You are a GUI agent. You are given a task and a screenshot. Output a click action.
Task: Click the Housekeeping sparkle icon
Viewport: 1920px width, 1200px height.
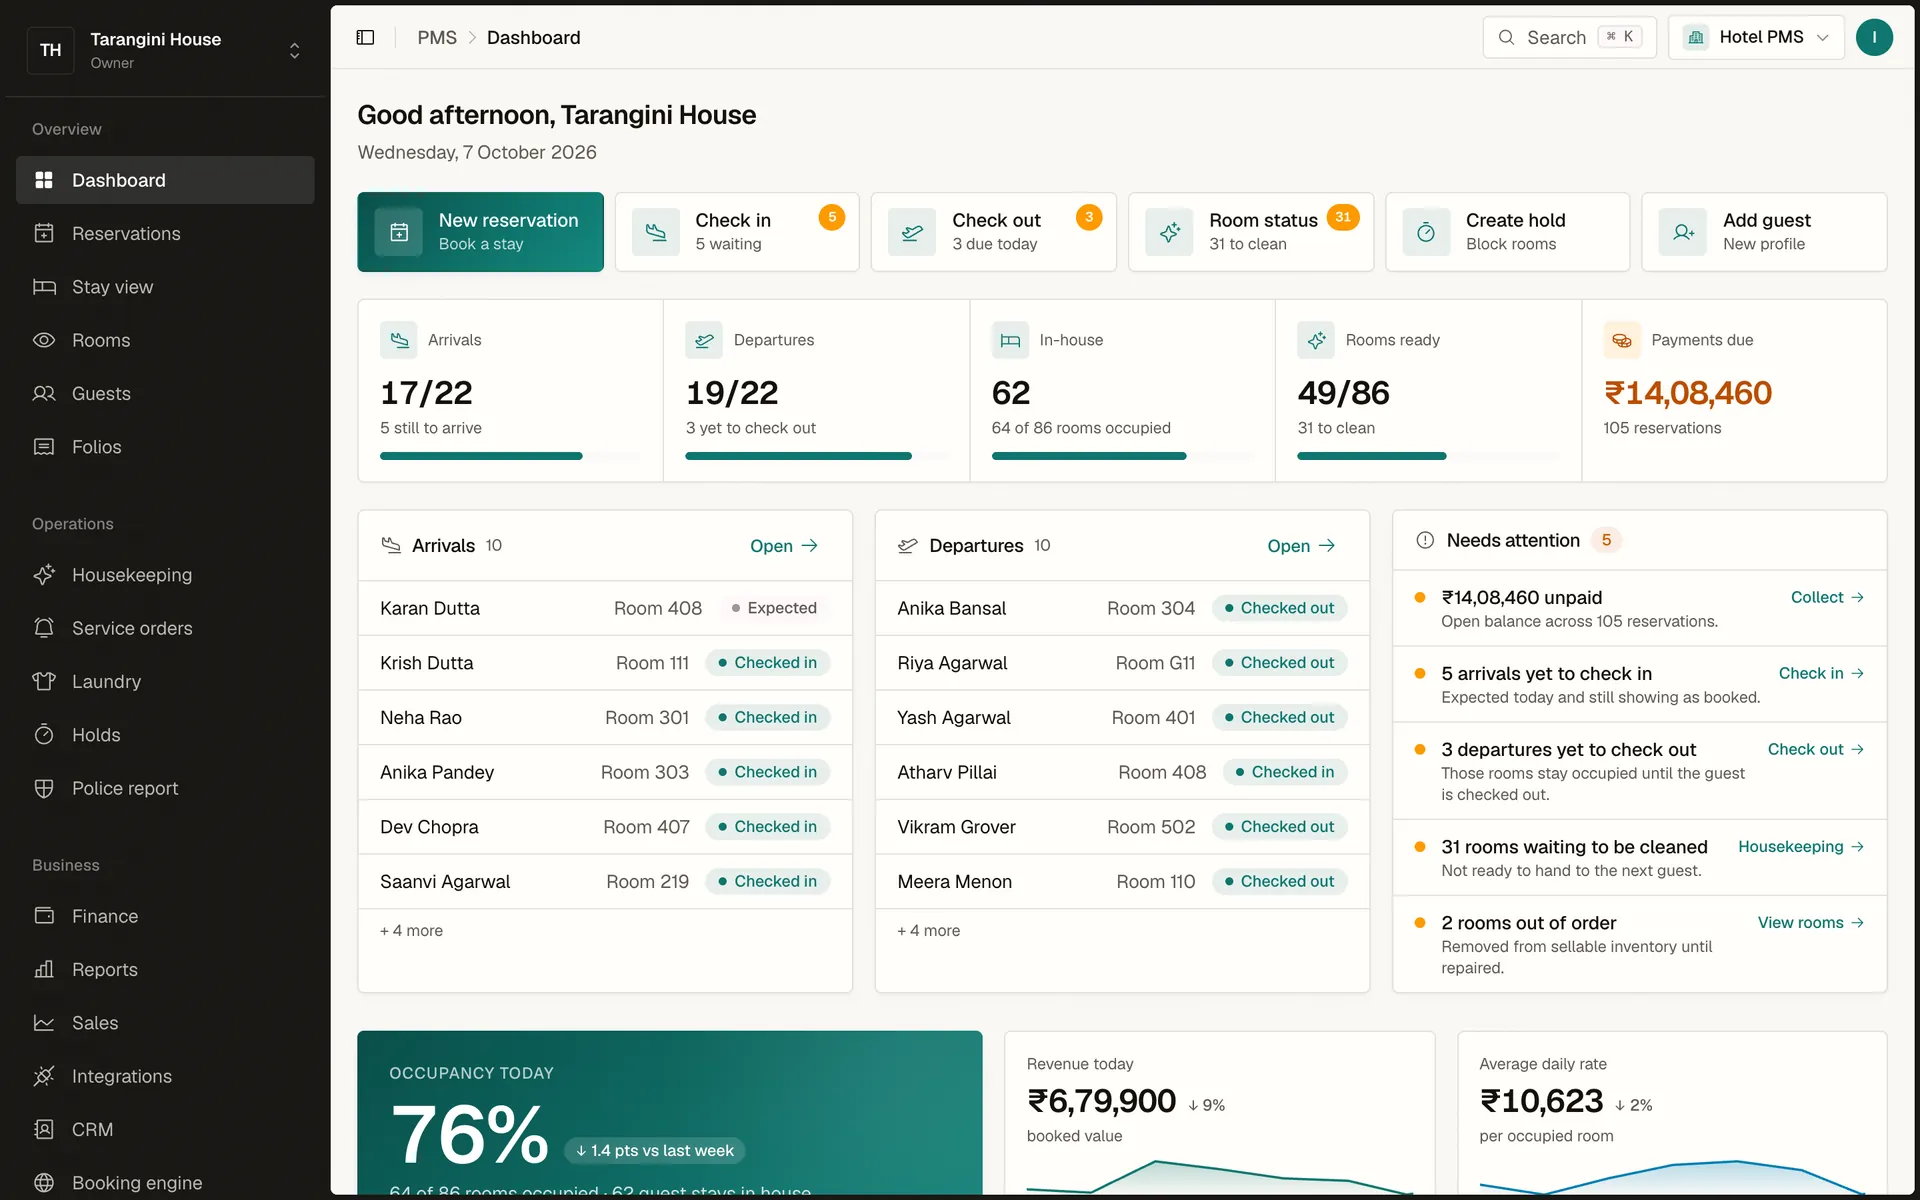pos(44,575)
